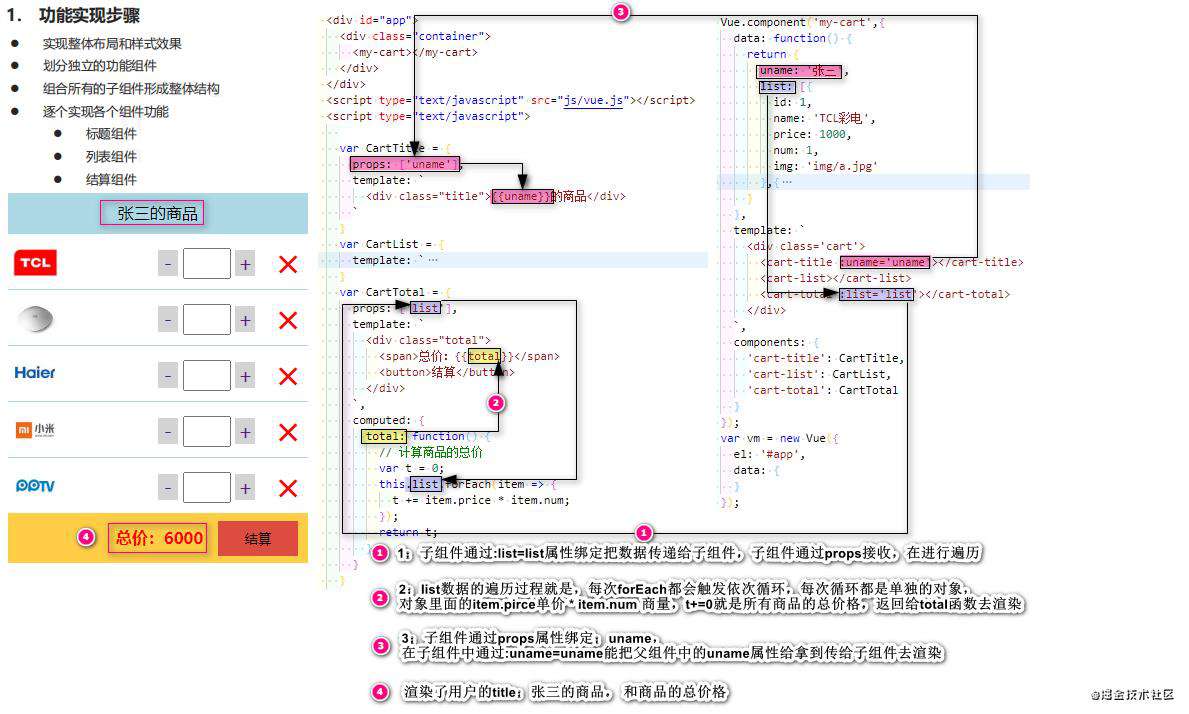
Task: Click the 小米 brand logo
Action: click(x=35, y=430)
